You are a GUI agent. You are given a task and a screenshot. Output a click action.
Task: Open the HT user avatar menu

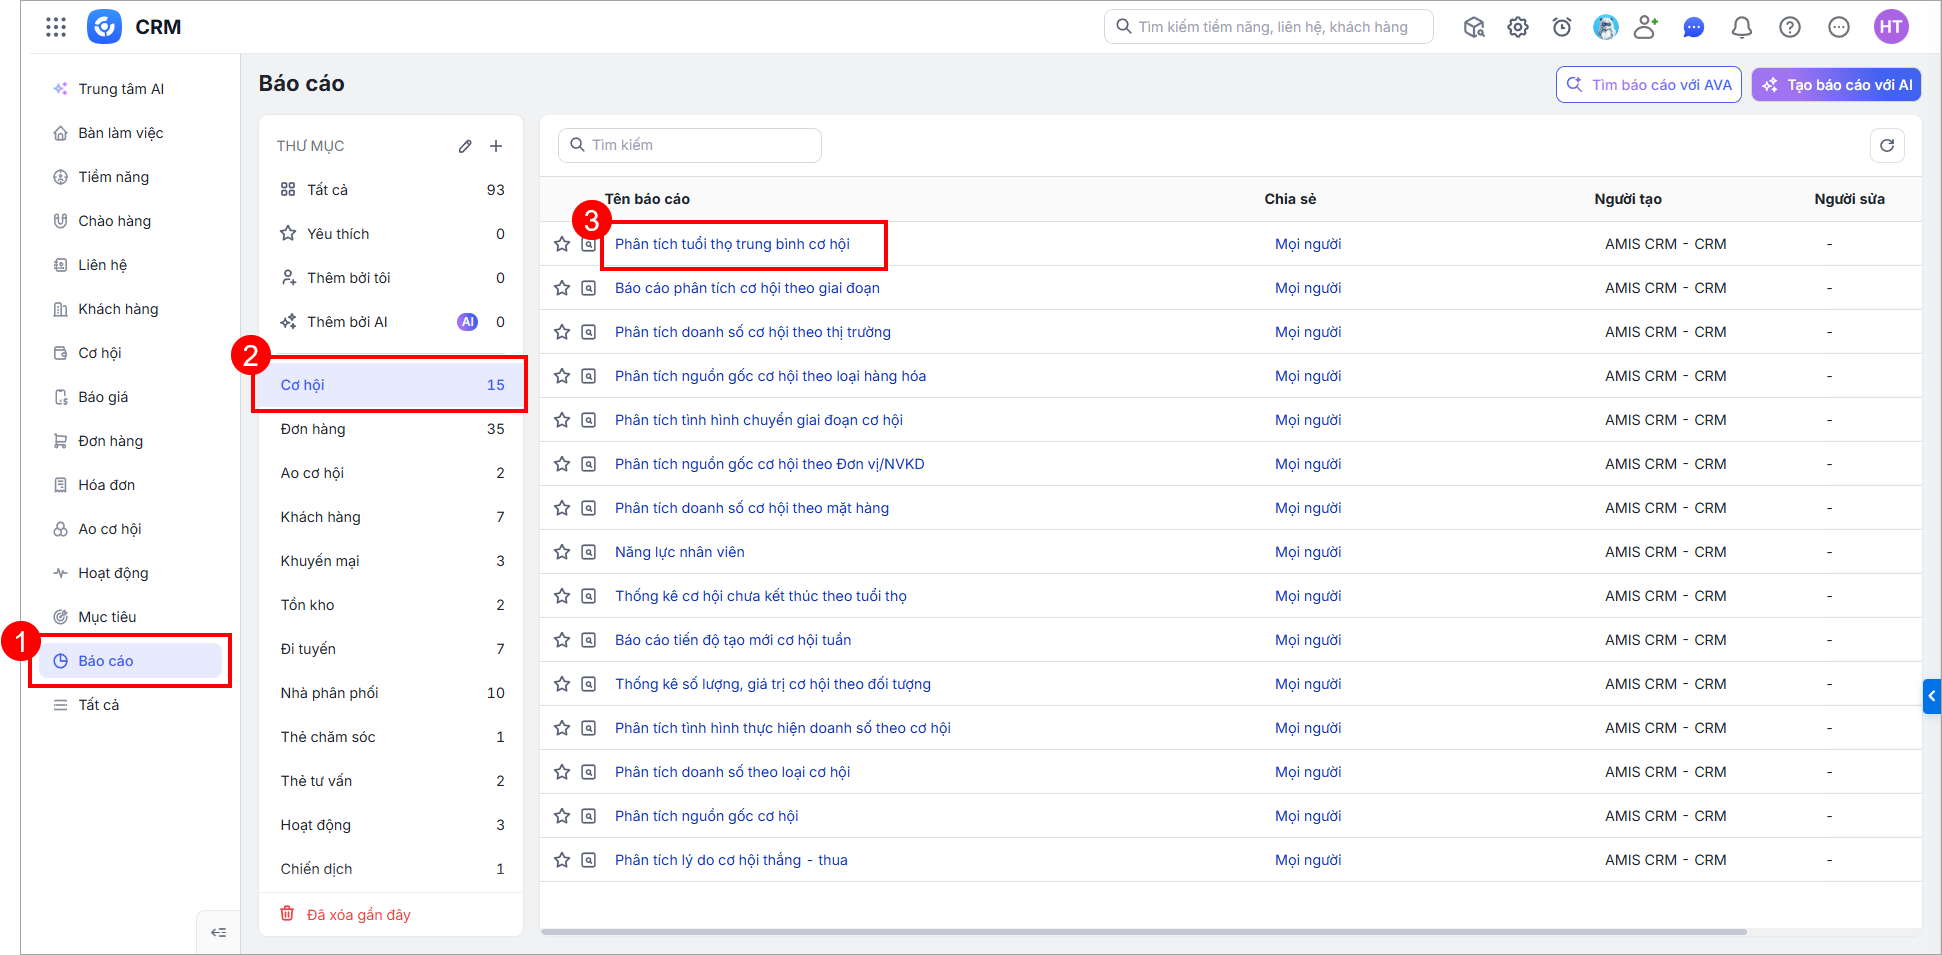coord(1891,27)
